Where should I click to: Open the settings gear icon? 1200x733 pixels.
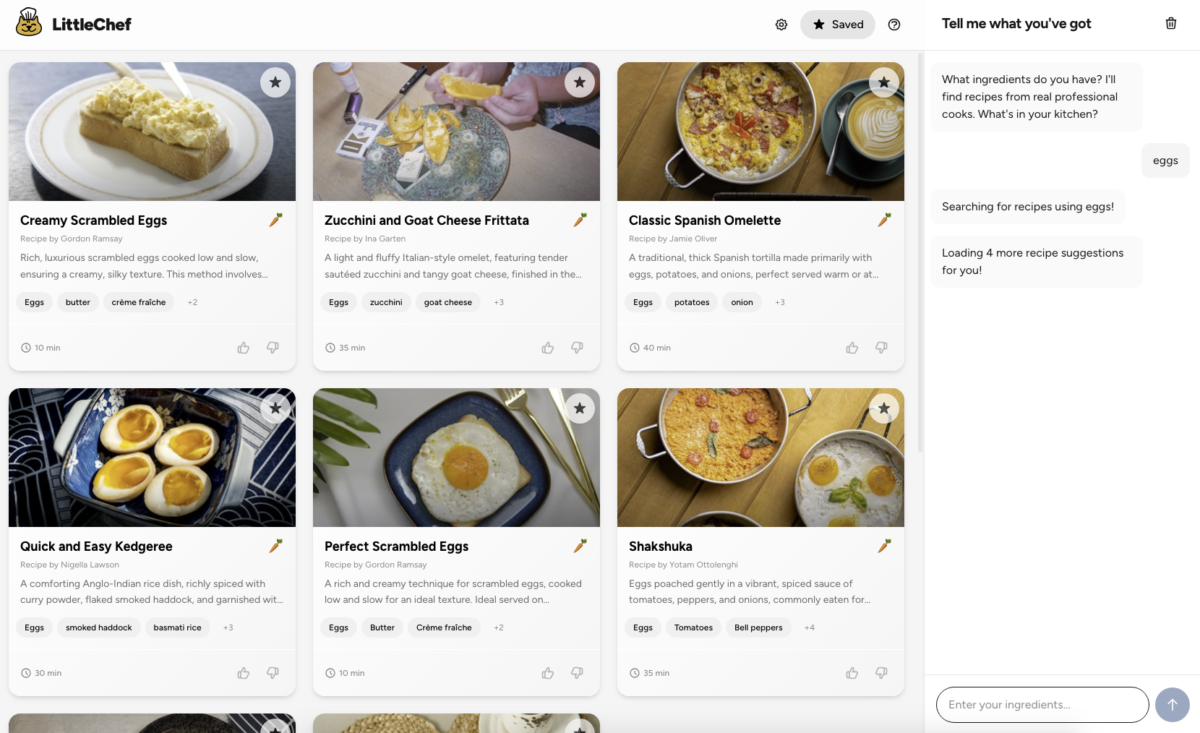(781, 24)
